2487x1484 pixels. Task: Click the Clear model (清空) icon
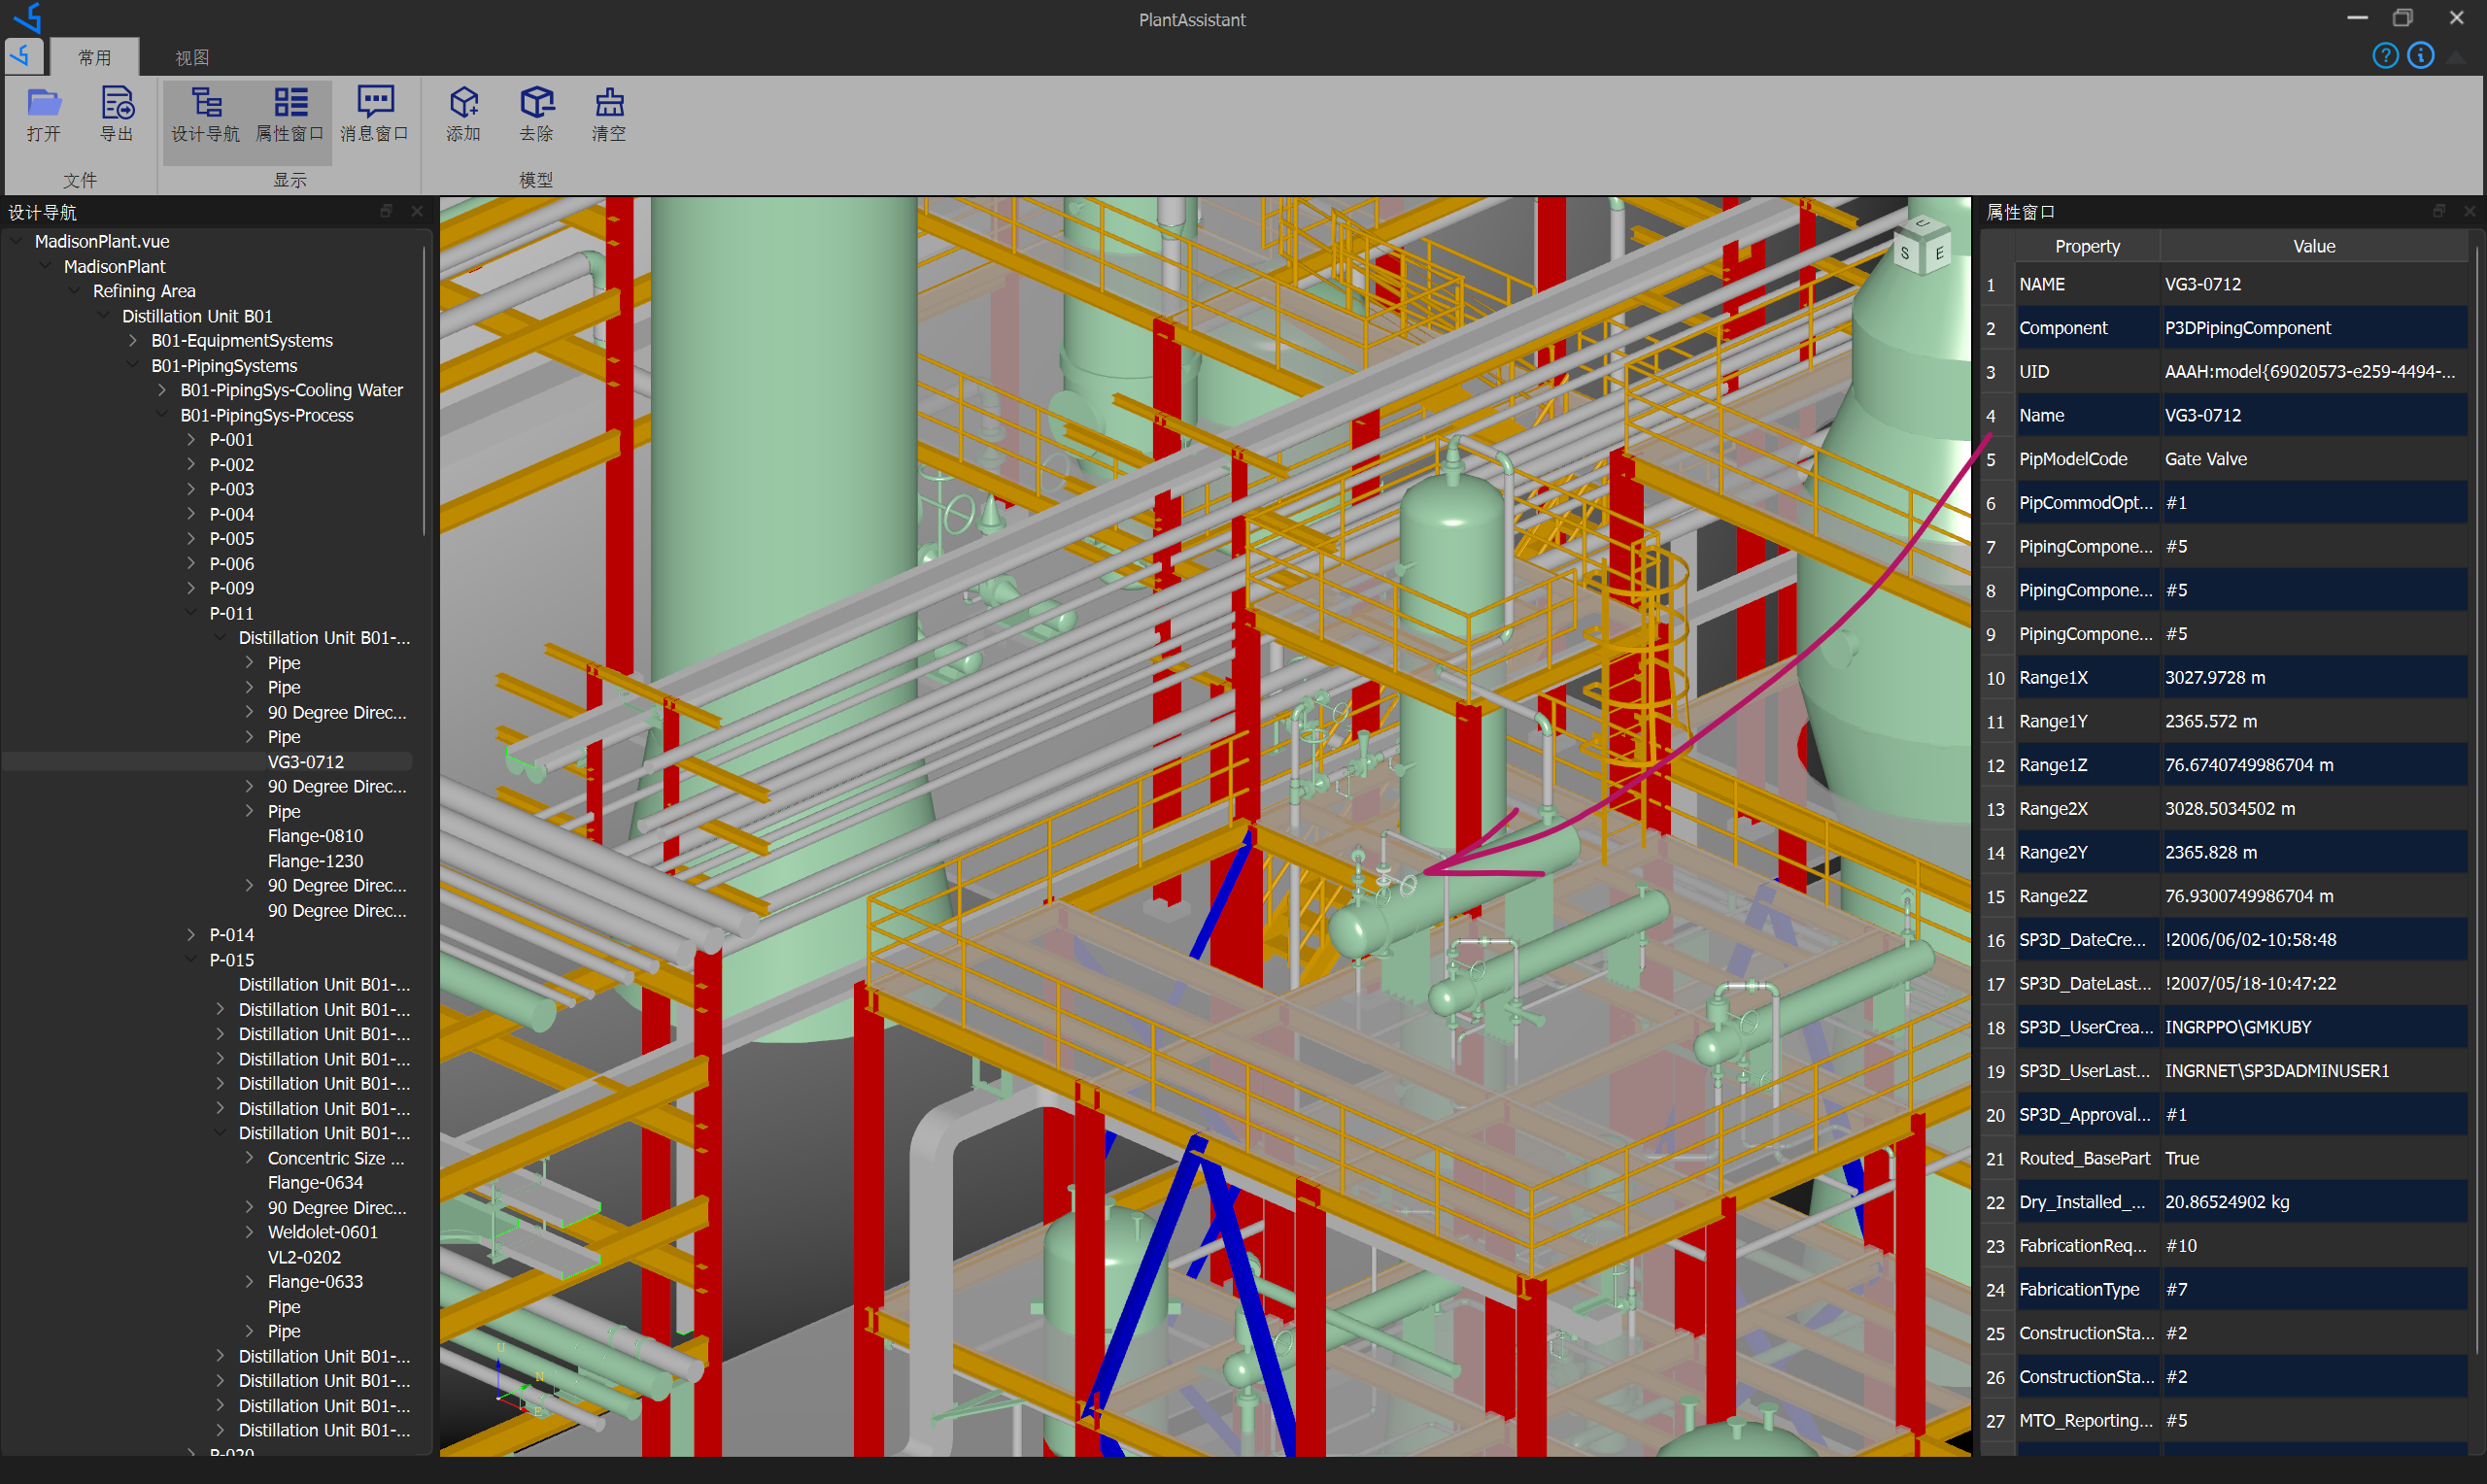coord(609,103)
